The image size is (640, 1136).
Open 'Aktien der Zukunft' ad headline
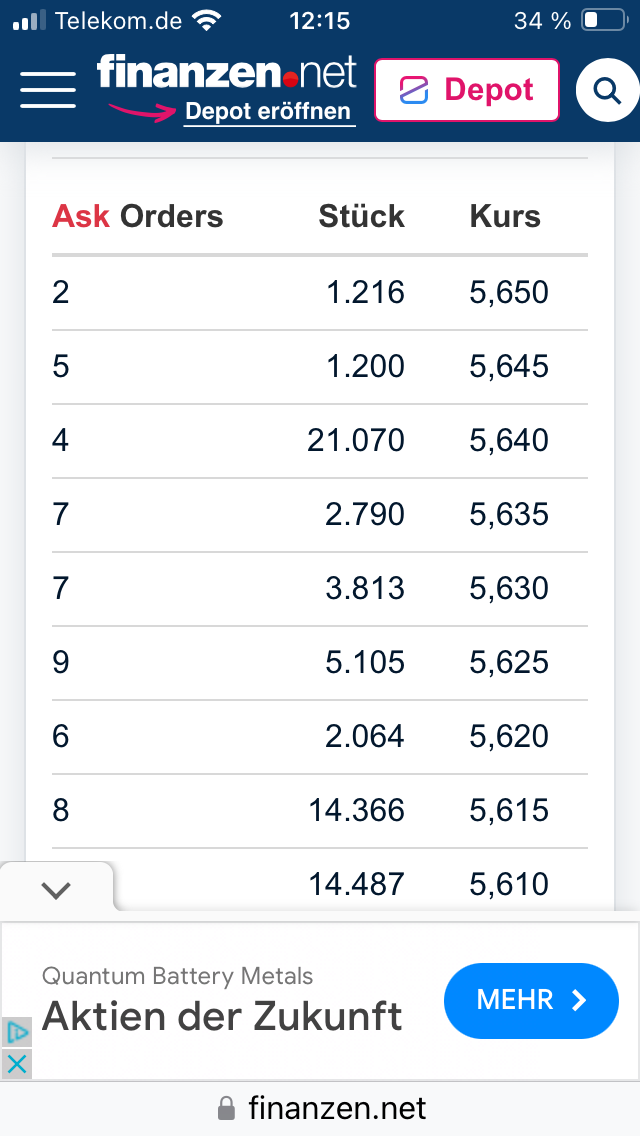pyautogui.click(x=222, y=1016)
